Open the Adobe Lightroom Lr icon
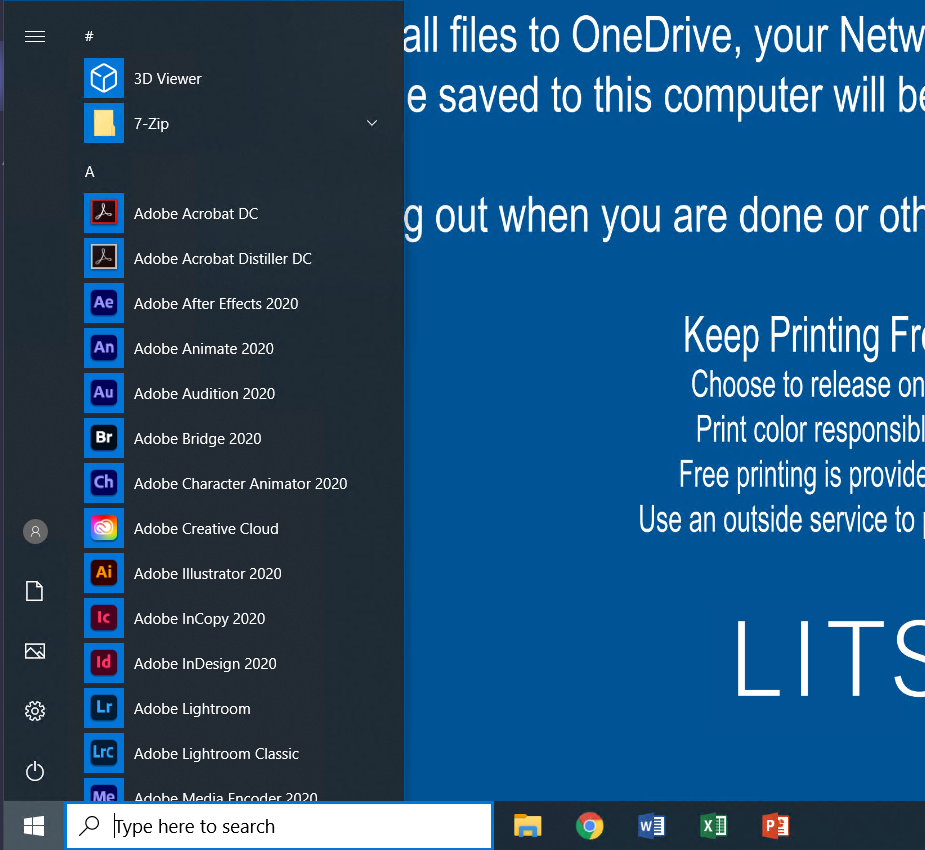 104,708
